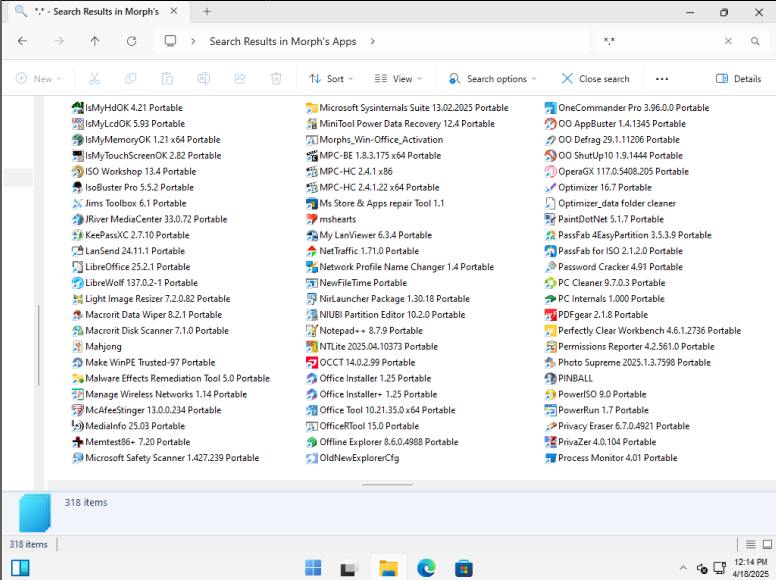Select OneCommander Pro 3.96.0.0 Portable

click(627, 108)
